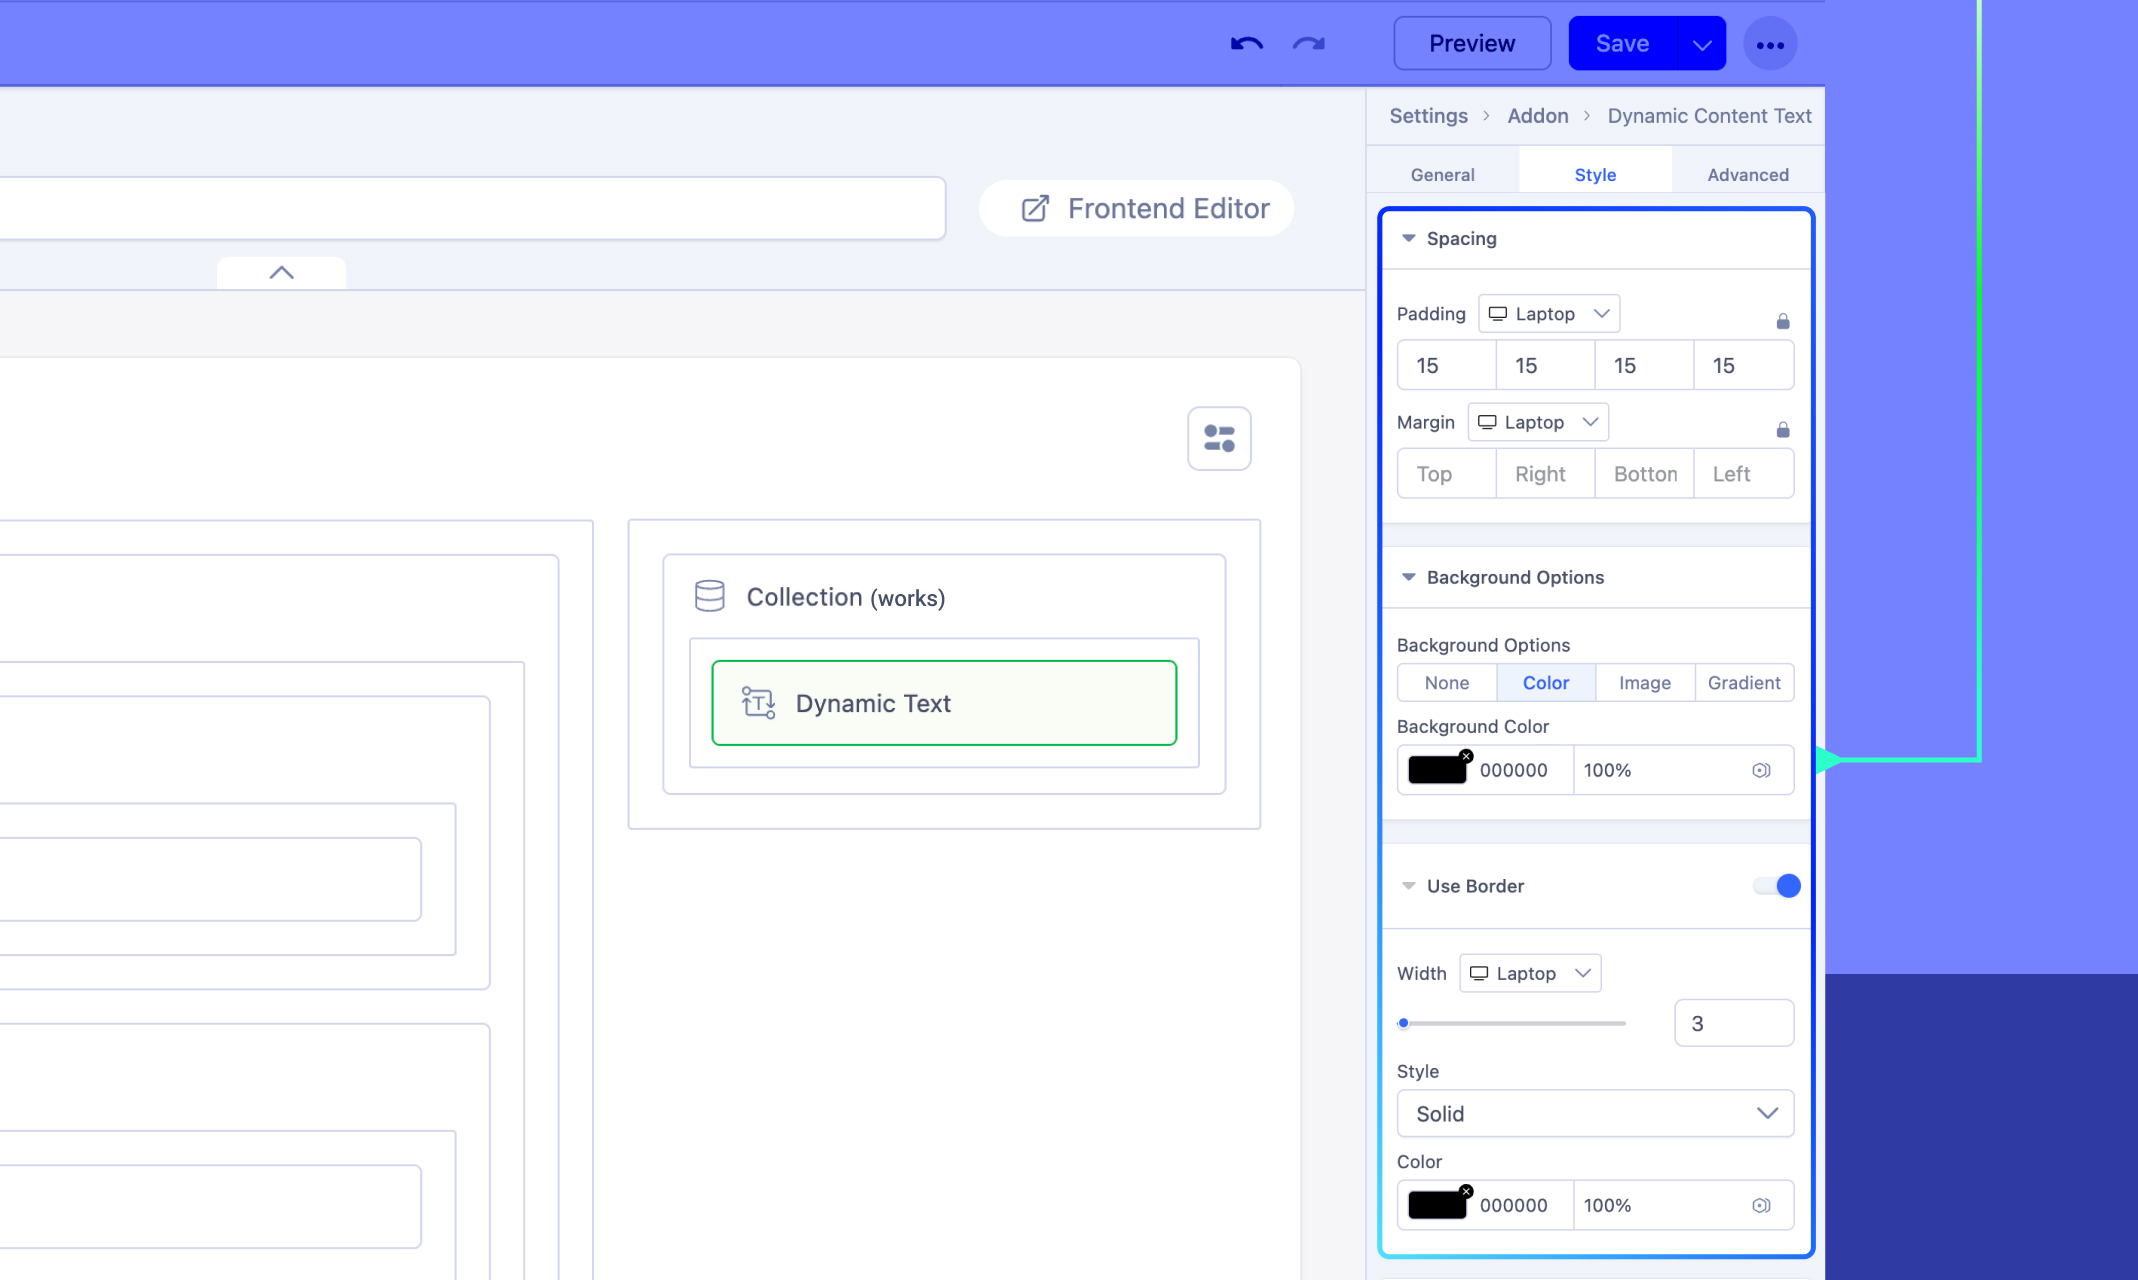Click the layout settings toggle icon
This screenshot has height=1280, width=2138.
pos(1218,438)
